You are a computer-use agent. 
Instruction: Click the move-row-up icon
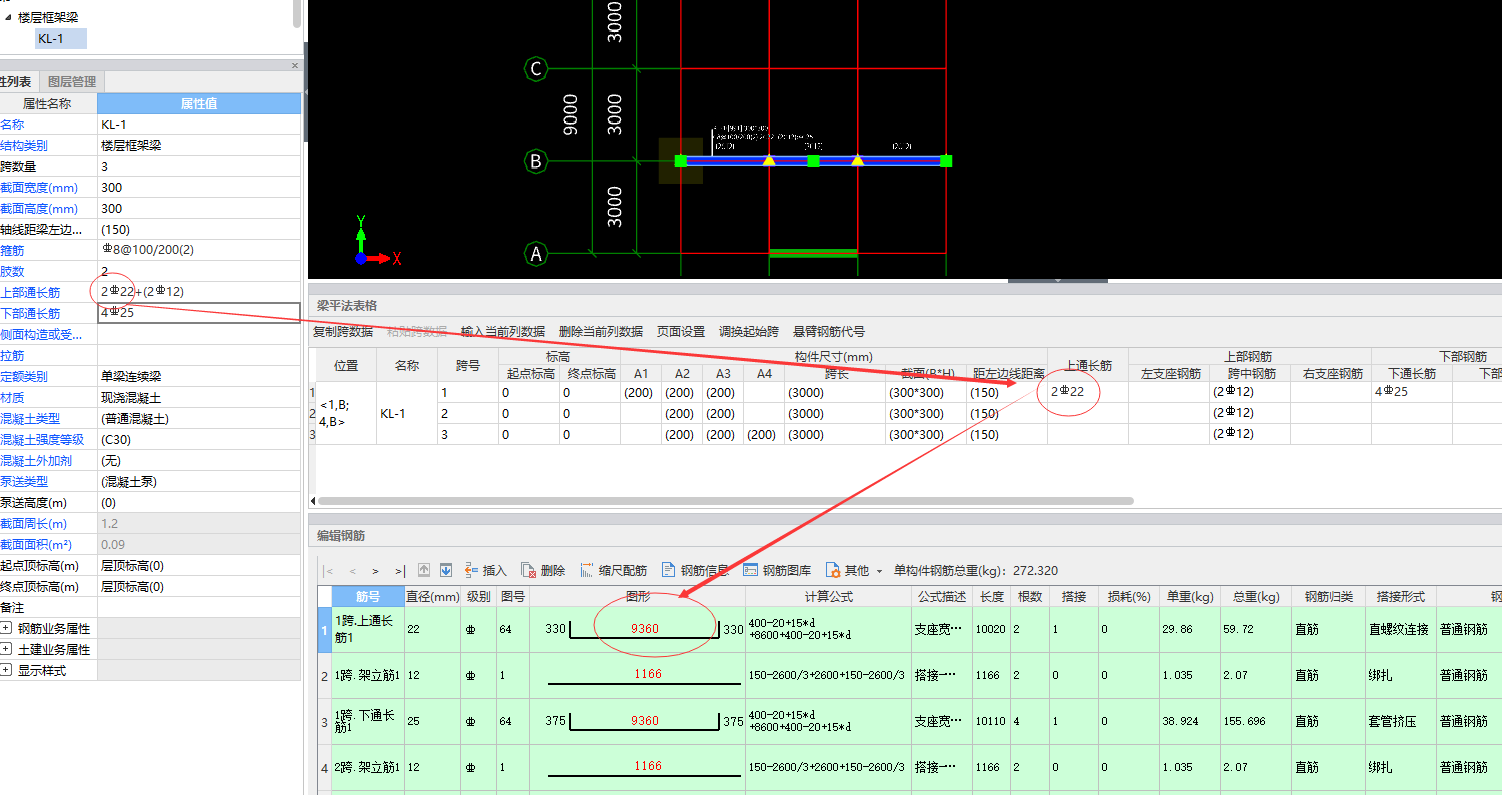click(x=424, y=570)
